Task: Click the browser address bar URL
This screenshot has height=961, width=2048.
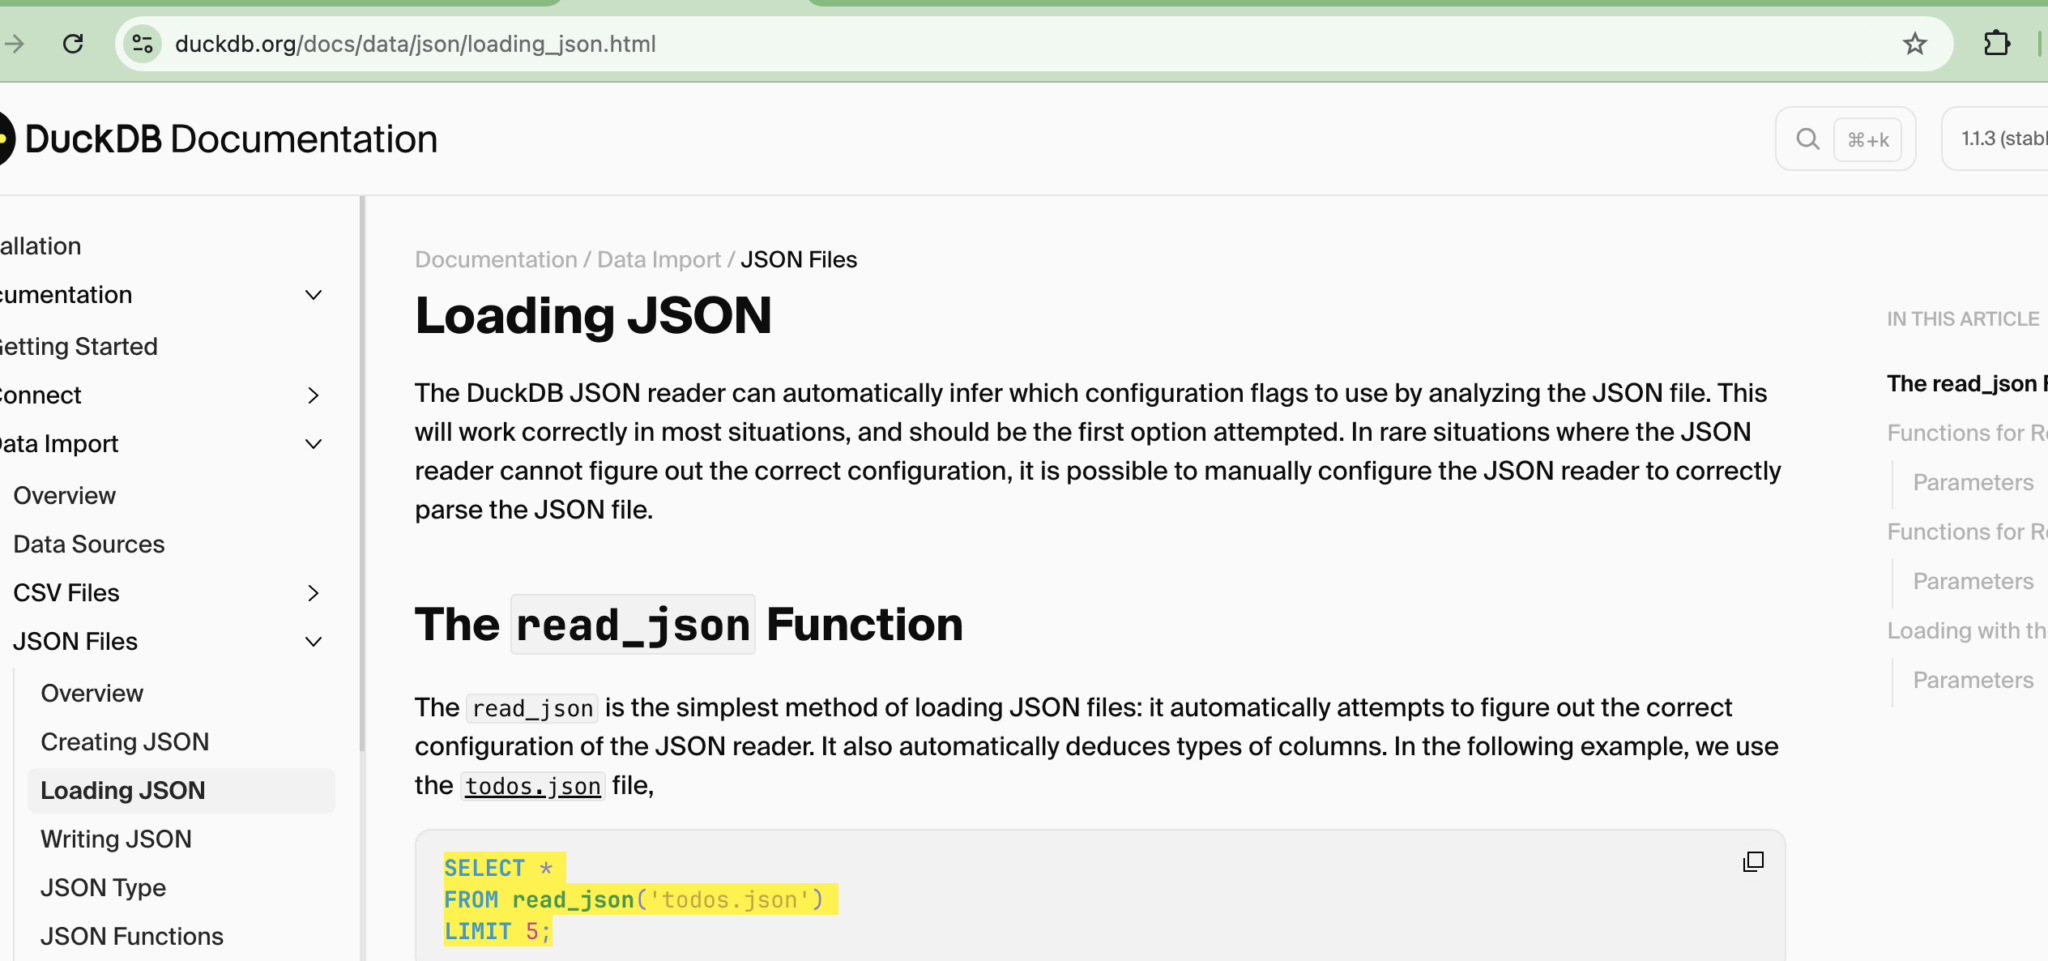Action: 415,44
